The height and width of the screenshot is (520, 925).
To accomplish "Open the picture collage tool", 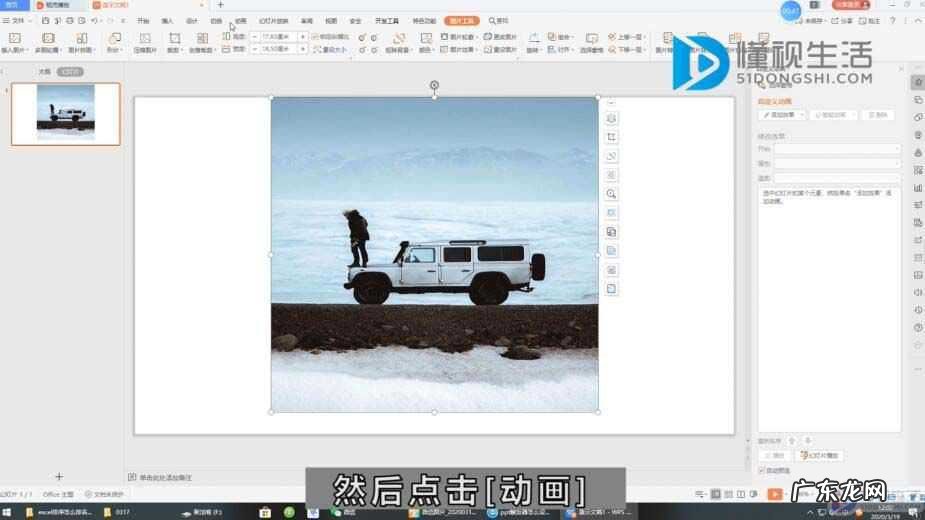I will click(81, 43).
